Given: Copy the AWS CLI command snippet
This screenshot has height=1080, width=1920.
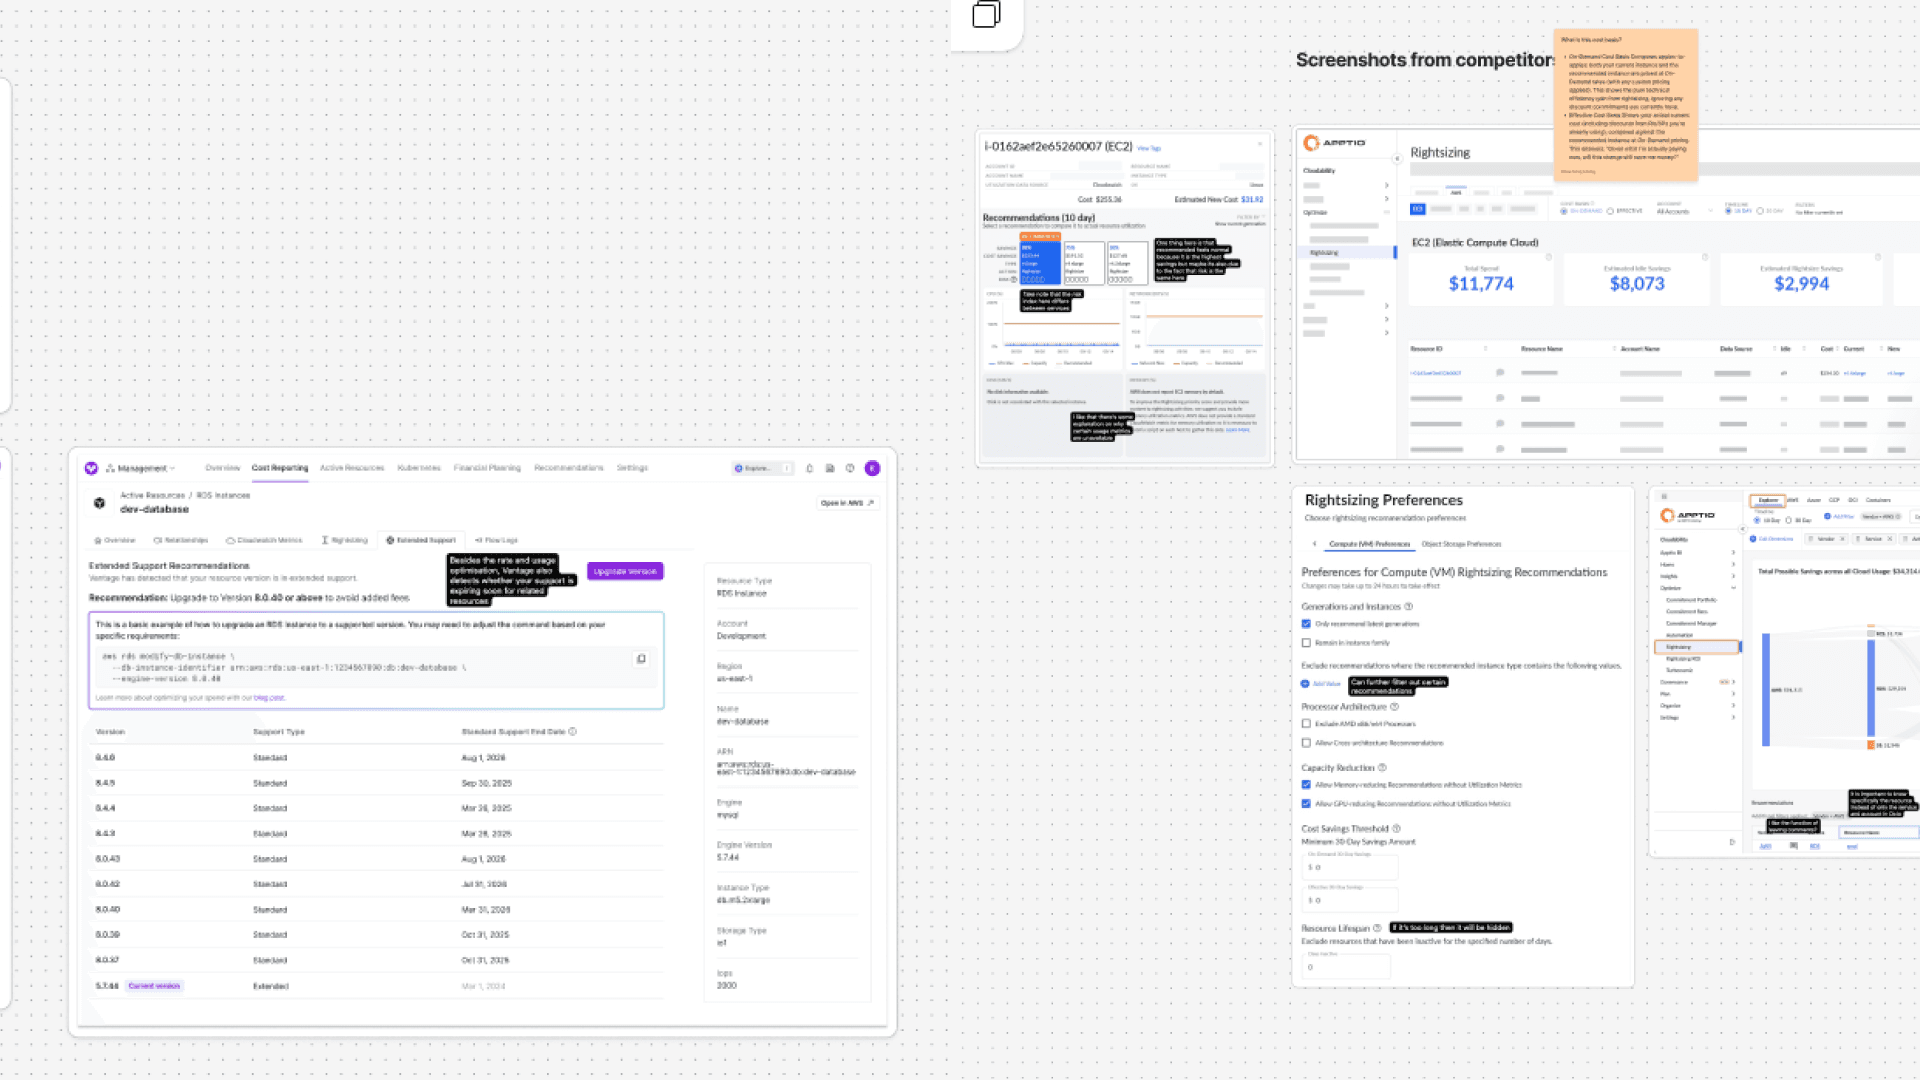Looking at the screenshot, I should point(641,659).
